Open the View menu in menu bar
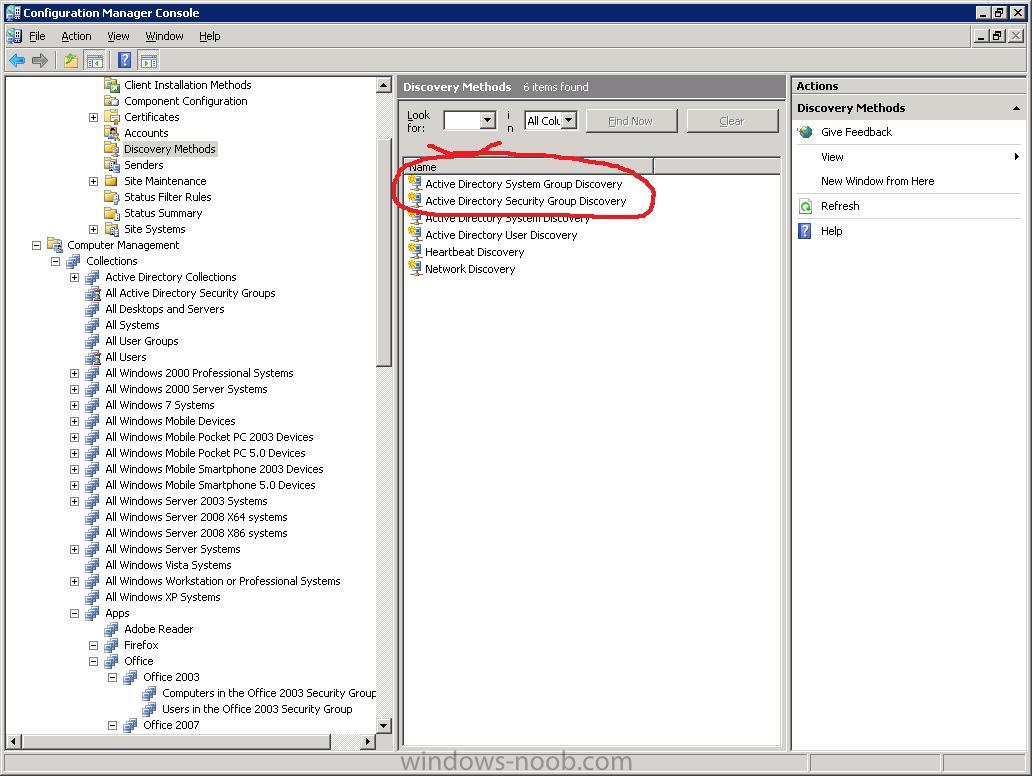The image size is (1032, 776). click(118, 36)
